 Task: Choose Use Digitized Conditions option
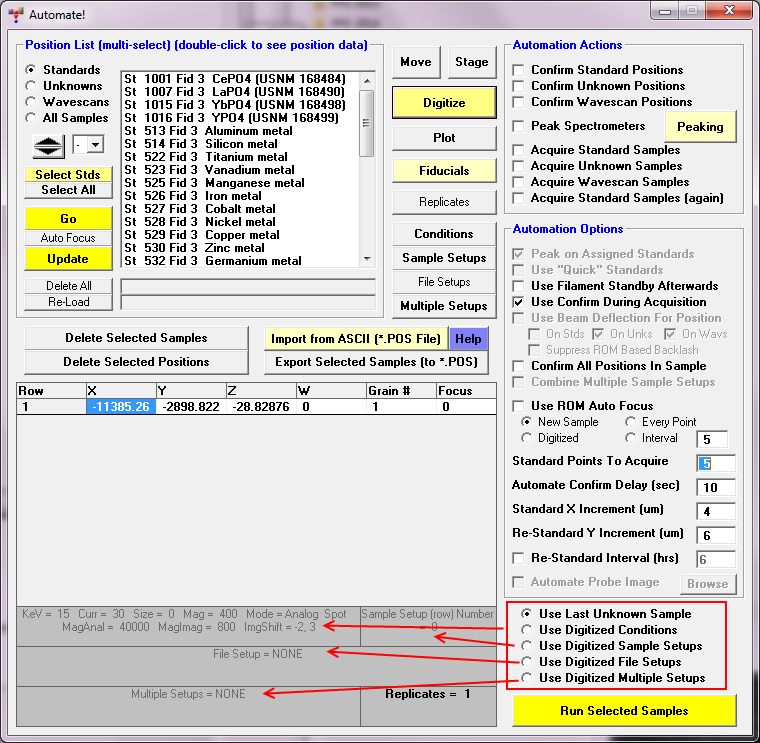point(526,630)
